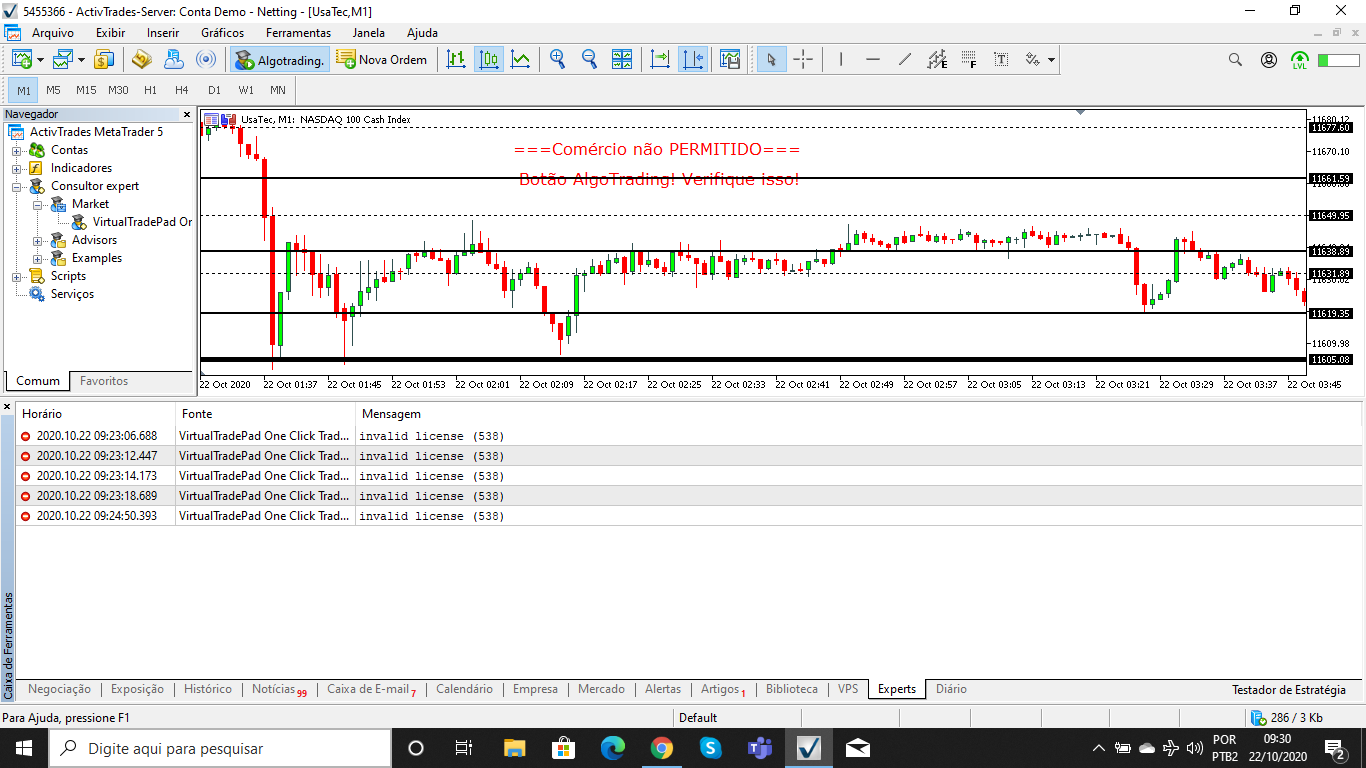The image size is (1366, 768).
Task: Select the M5 timeframe
Action: pos(53,90)
